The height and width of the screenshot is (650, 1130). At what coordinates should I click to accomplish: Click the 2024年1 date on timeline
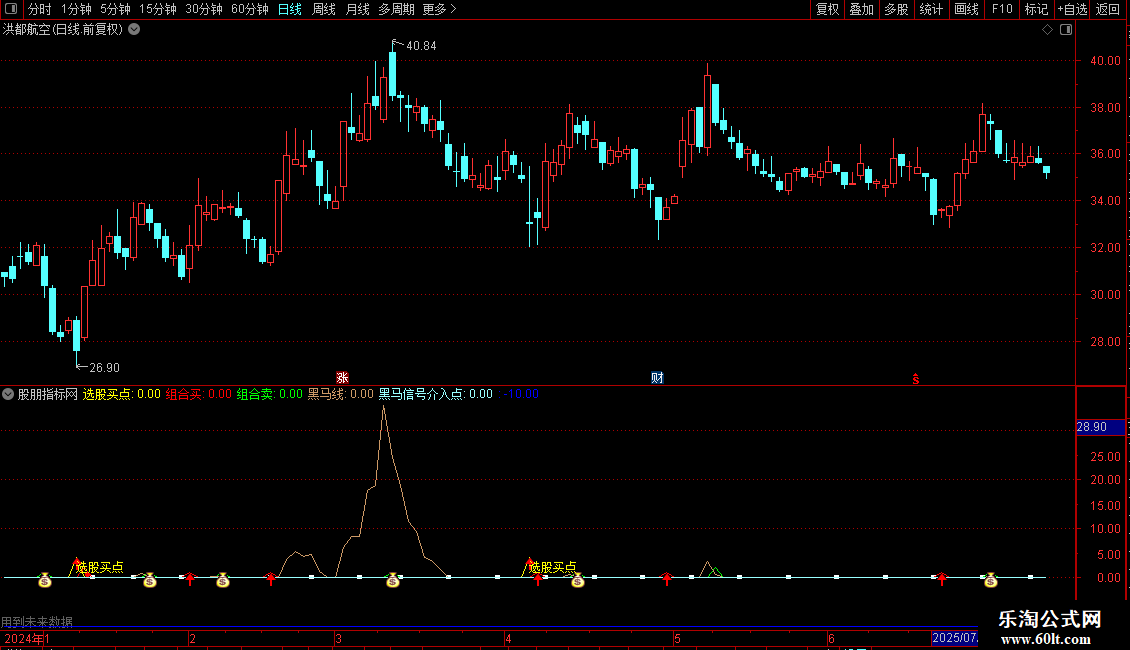tap(27, 638)
